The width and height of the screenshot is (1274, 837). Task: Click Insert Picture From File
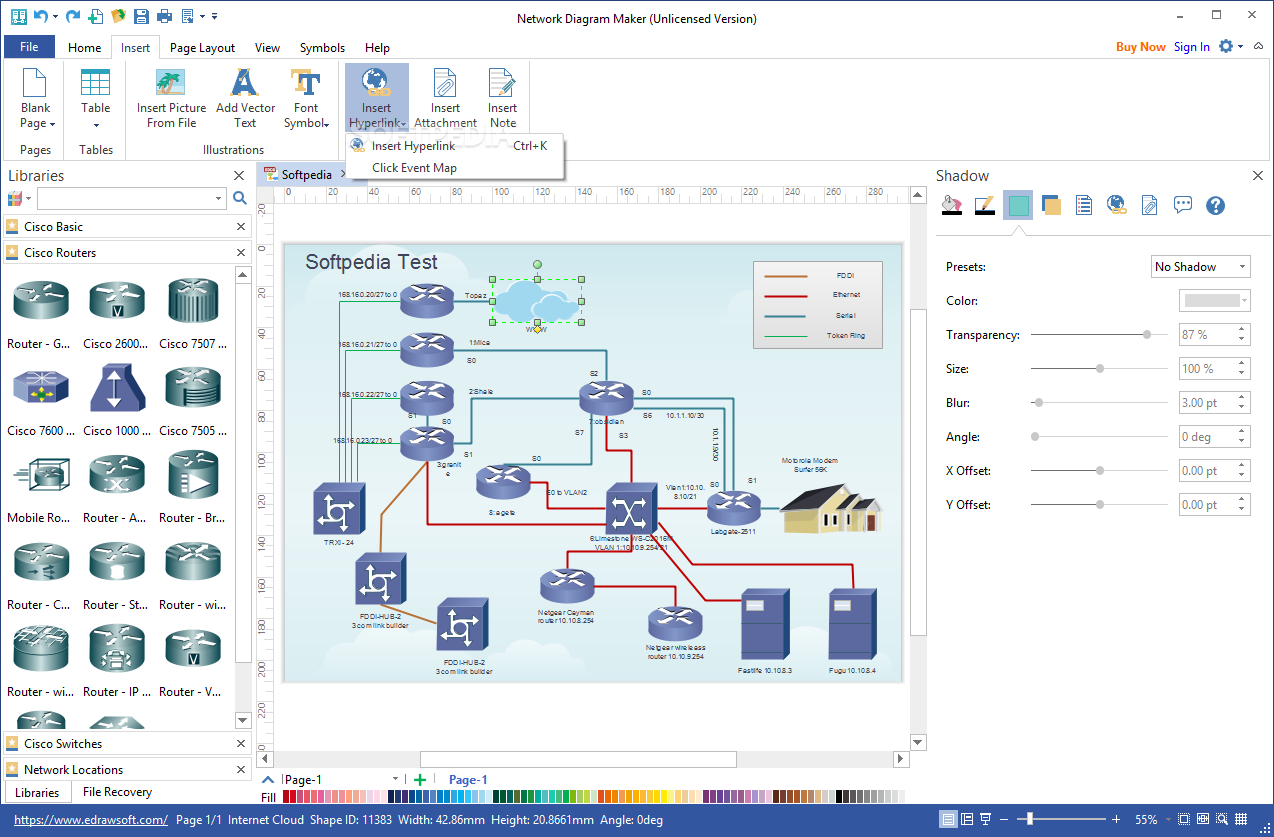(x=172, y=98)
